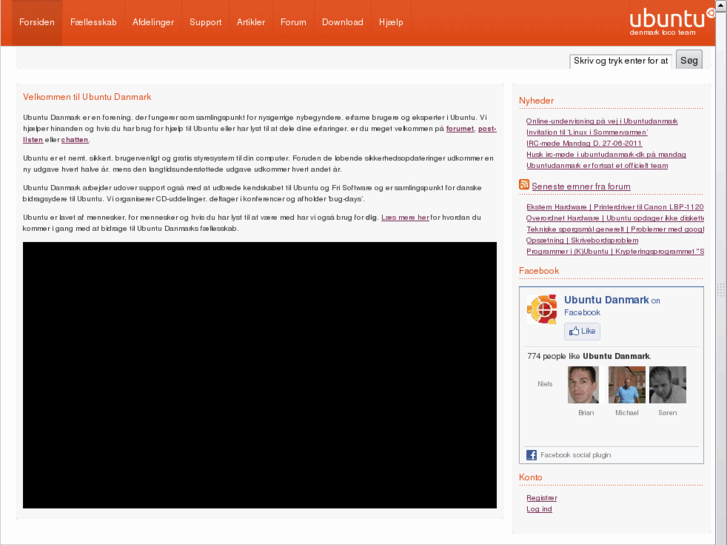Open Brian's Facebook profile photo
This screenshot has height=545, width=727.
pyautogui.click(x=583, y=385)
